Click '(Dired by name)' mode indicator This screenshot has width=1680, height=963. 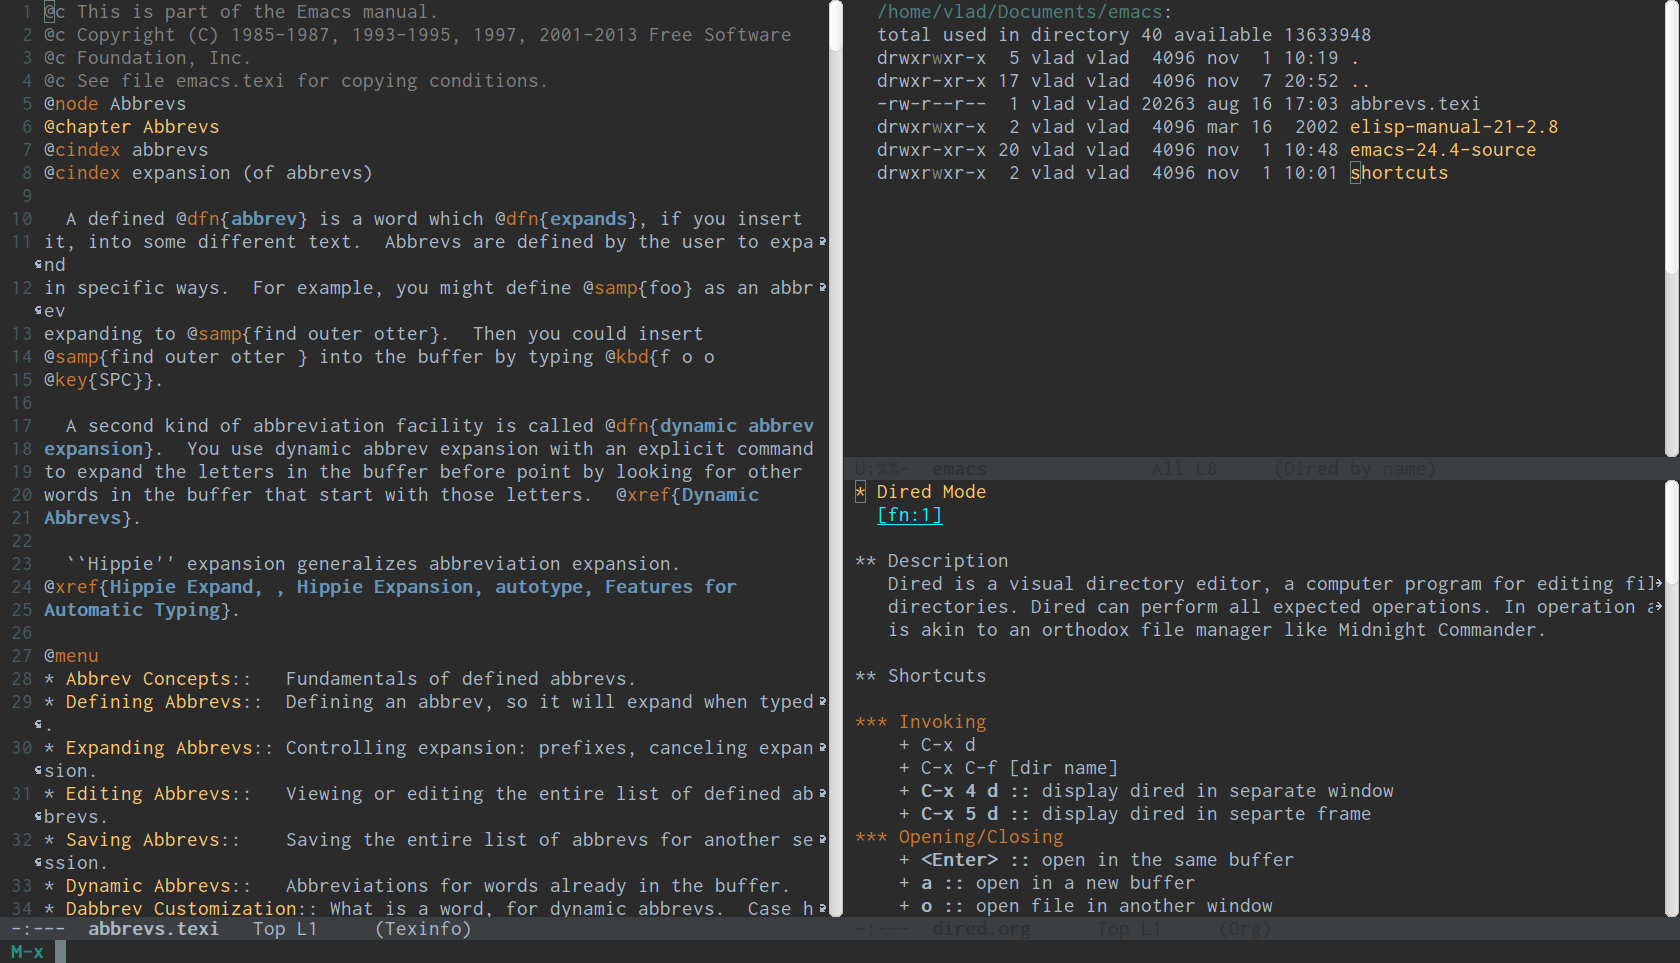pyautogui.click(x=1355, y=469)
